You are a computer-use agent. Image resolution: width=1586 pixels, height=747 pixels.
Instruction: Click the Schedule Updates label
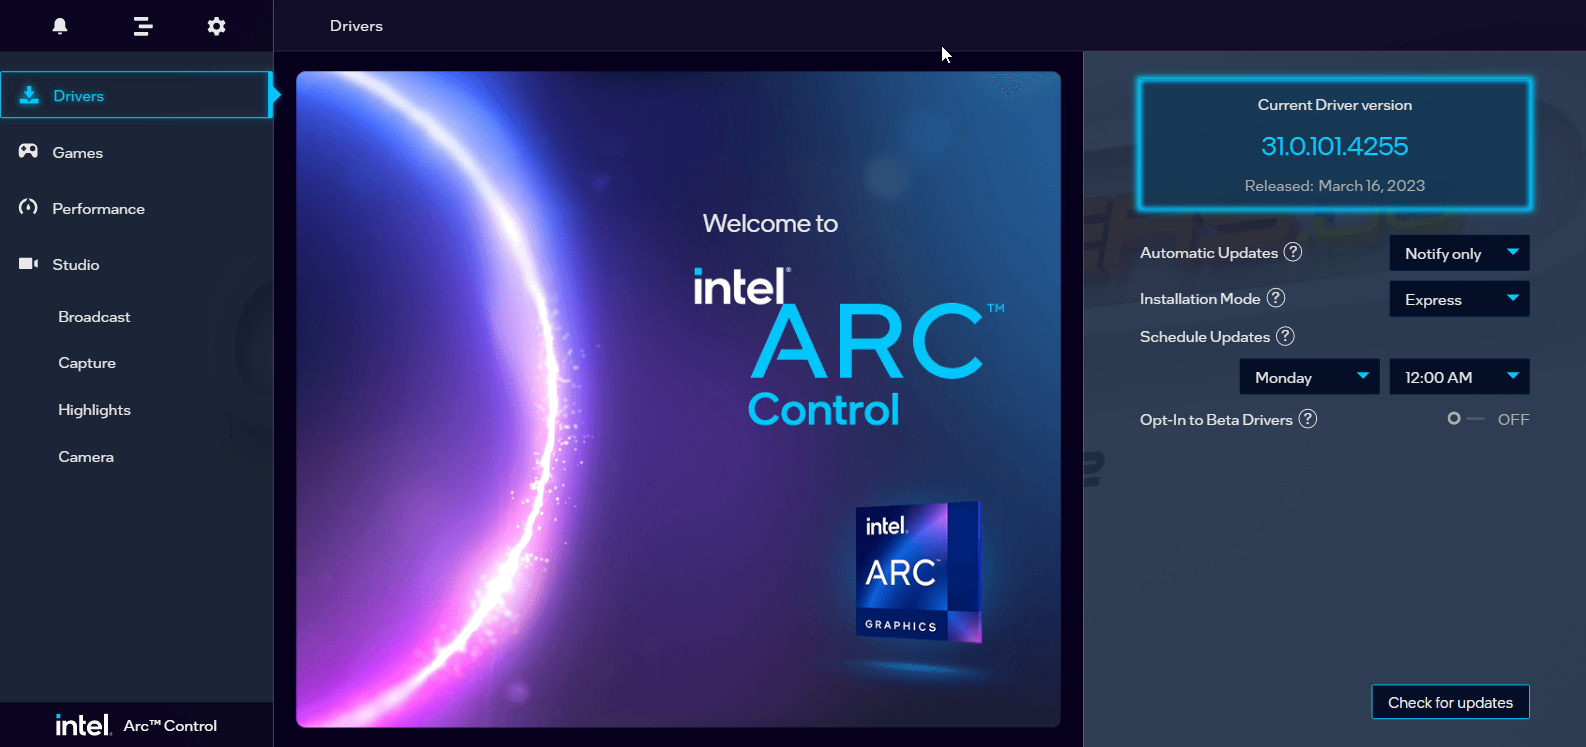tap(1205, 337)
